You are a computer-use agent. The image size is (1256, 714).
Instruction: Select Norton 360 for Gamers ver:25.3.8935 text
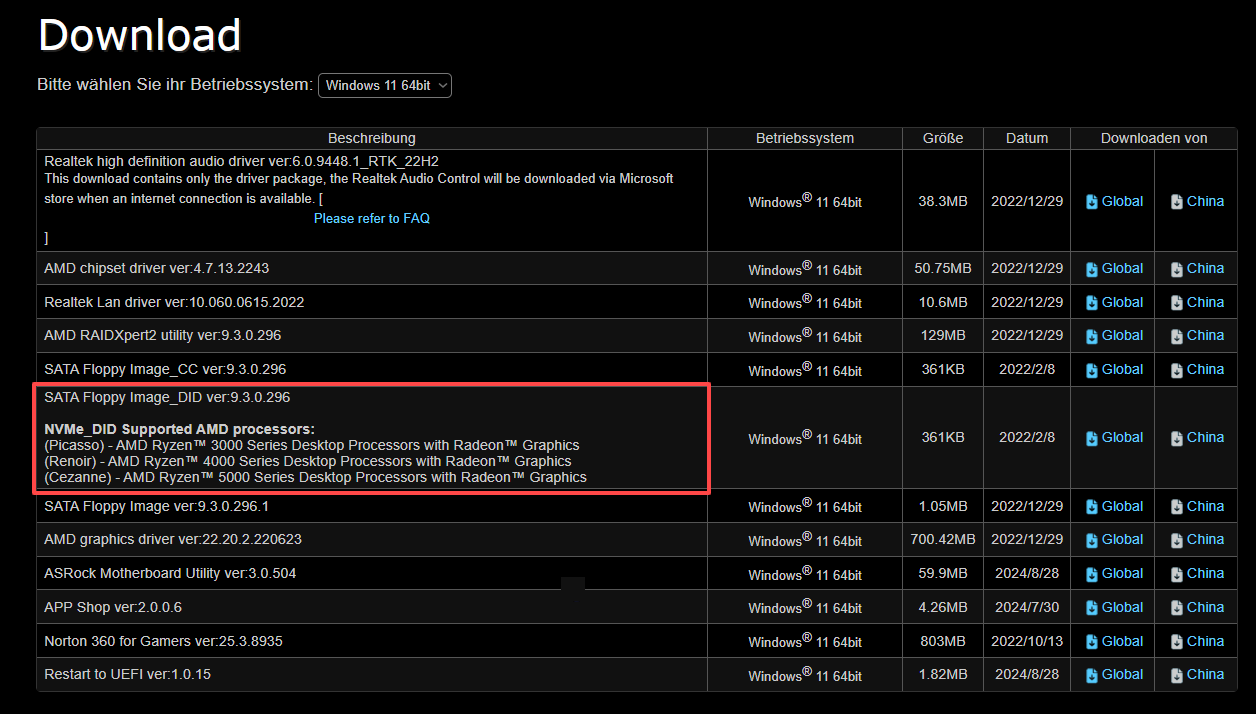163,641
